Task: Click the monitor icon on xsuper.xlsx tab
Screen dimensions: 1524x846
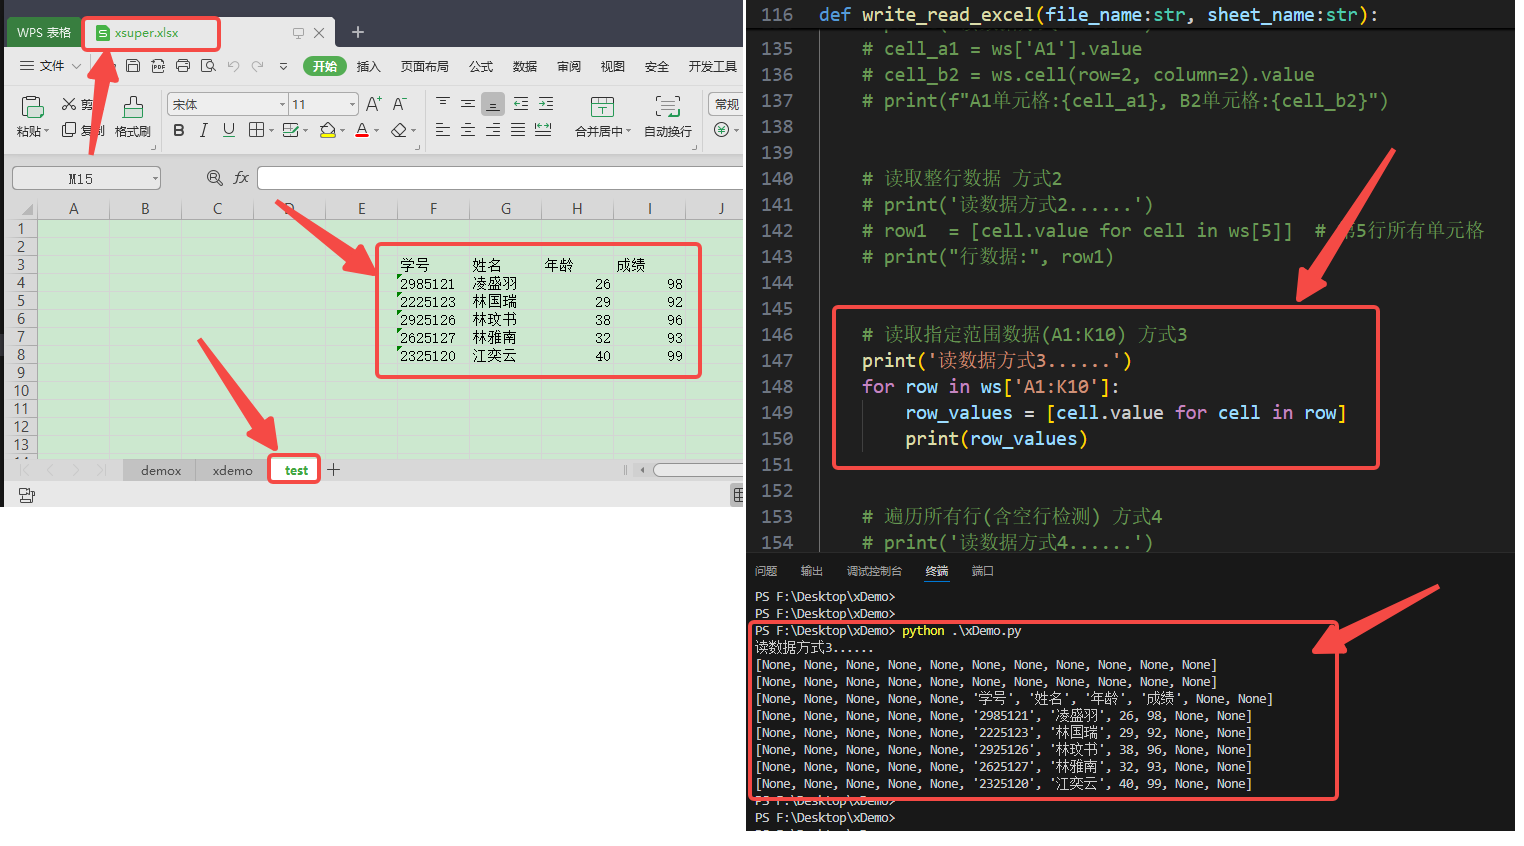Action: 298,33
